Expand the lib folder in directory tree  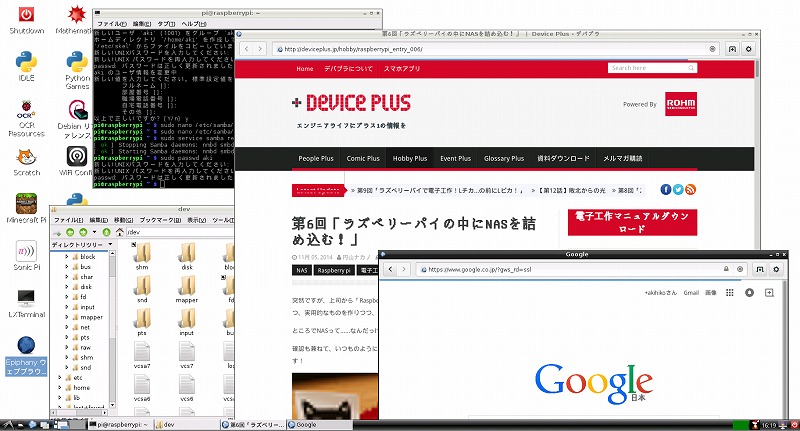click(60, 398)
